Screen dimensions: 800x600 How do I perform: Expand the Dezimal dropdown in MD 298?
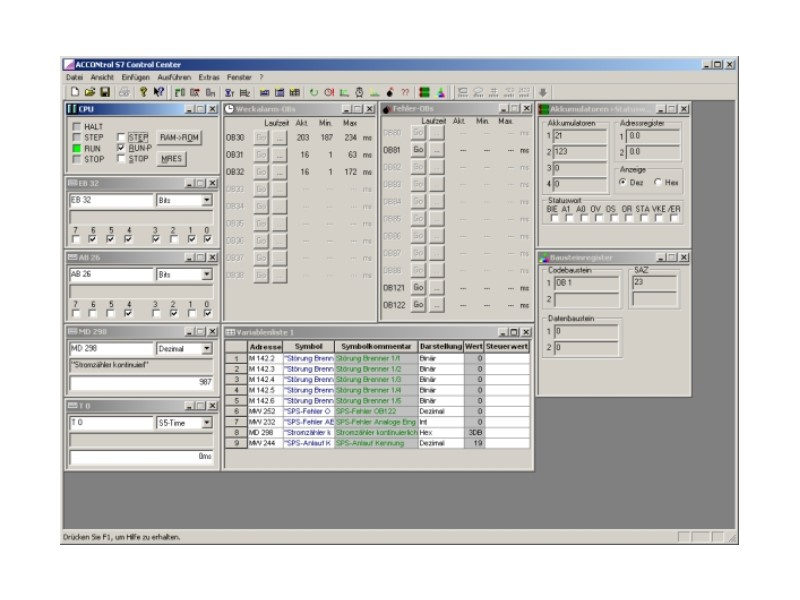(207, 348)
